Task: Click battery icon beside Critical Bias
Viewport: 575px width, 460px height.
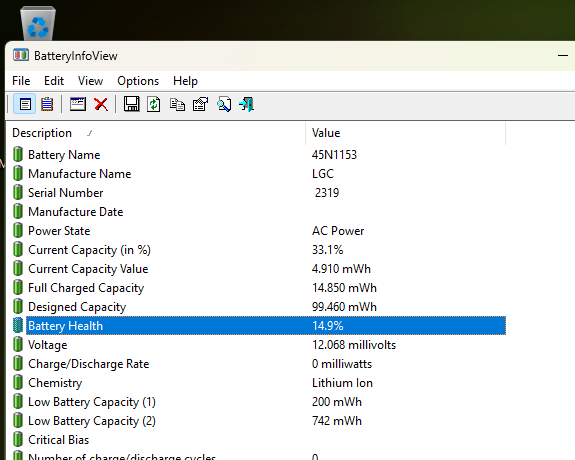Action: (x=18, y=440)
